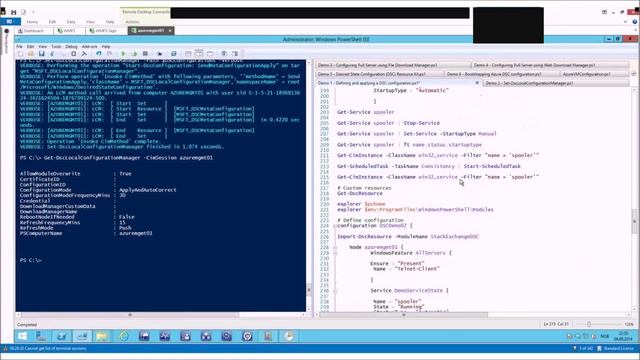Click the PS C:\> console prompt line

point(31,260)
